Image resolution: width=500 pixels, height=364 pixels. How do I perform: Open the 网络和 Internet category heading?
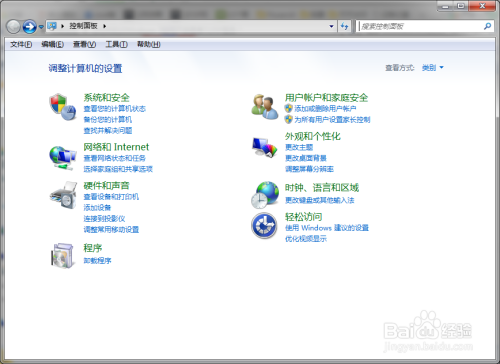tap(116, 147)
